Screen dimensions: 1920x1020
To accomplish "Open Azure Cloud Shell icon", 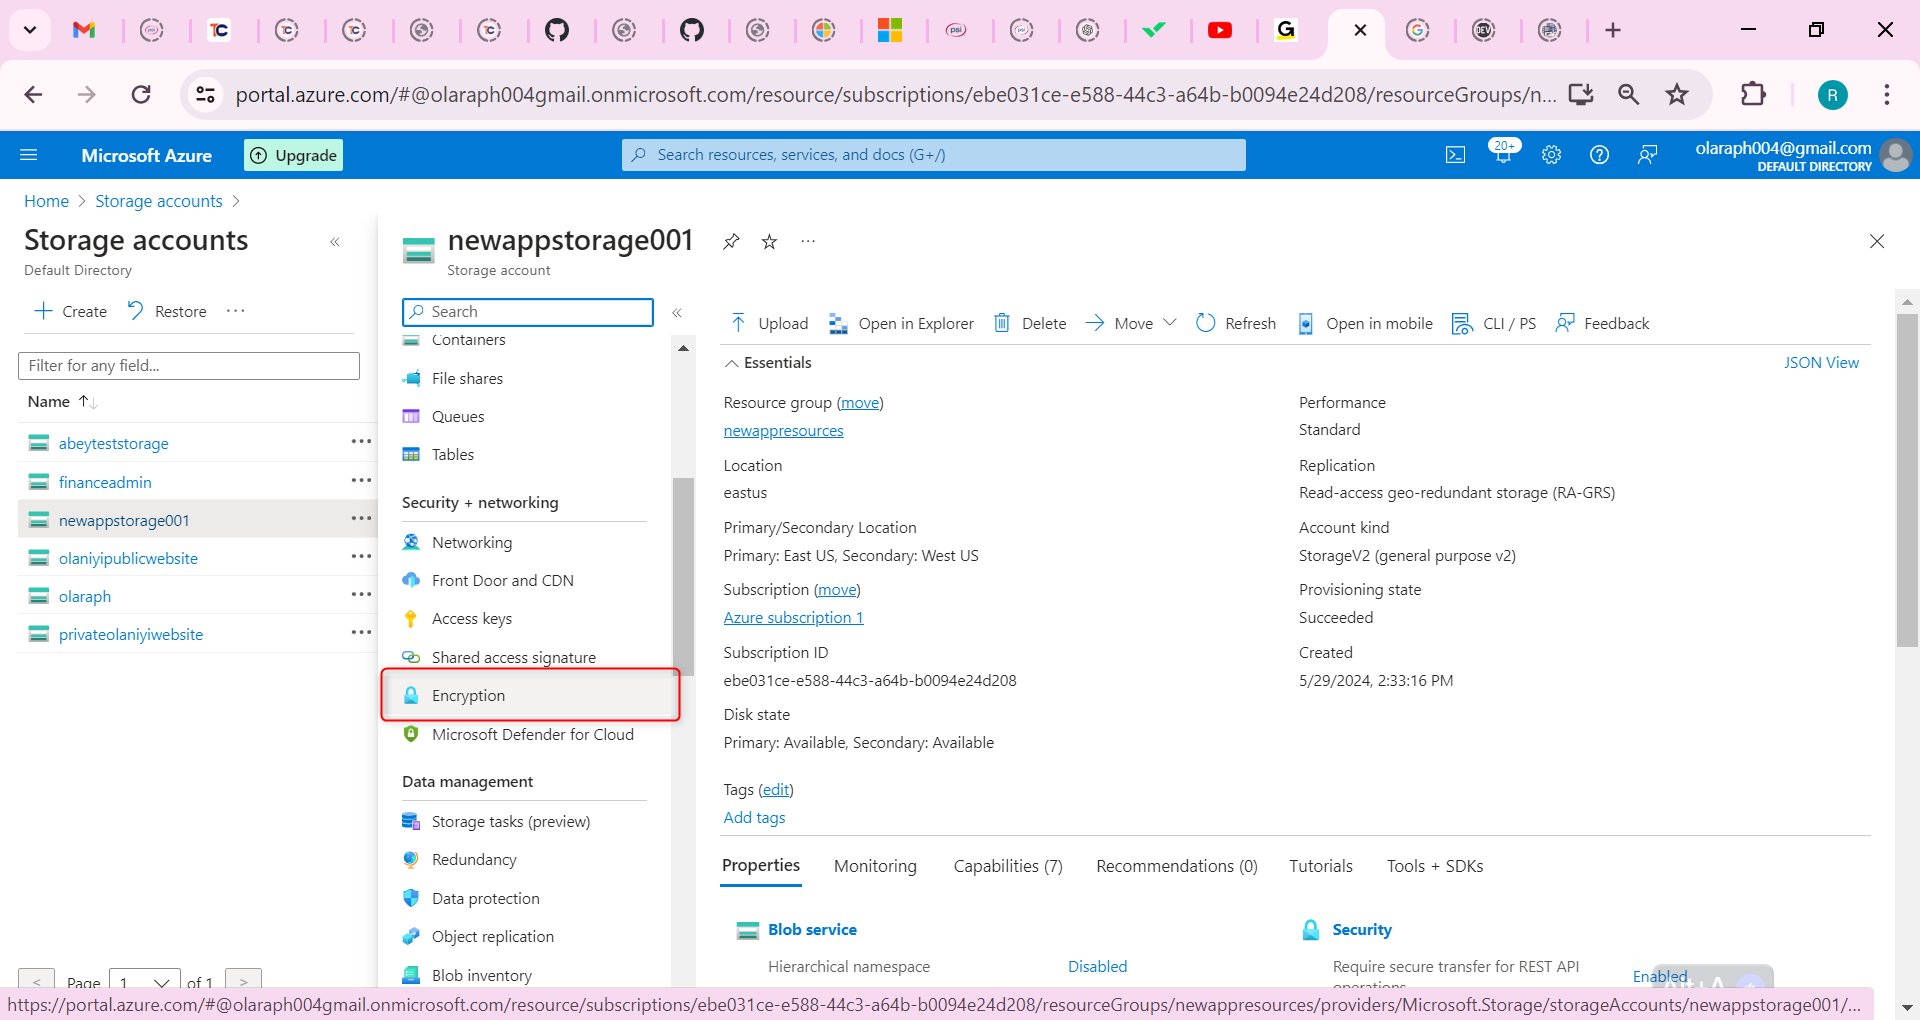I will (1455, 155).
